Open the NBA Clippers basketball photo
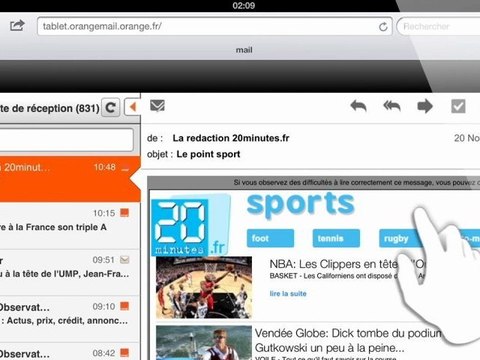480x360 pixels. pos(204,287)
